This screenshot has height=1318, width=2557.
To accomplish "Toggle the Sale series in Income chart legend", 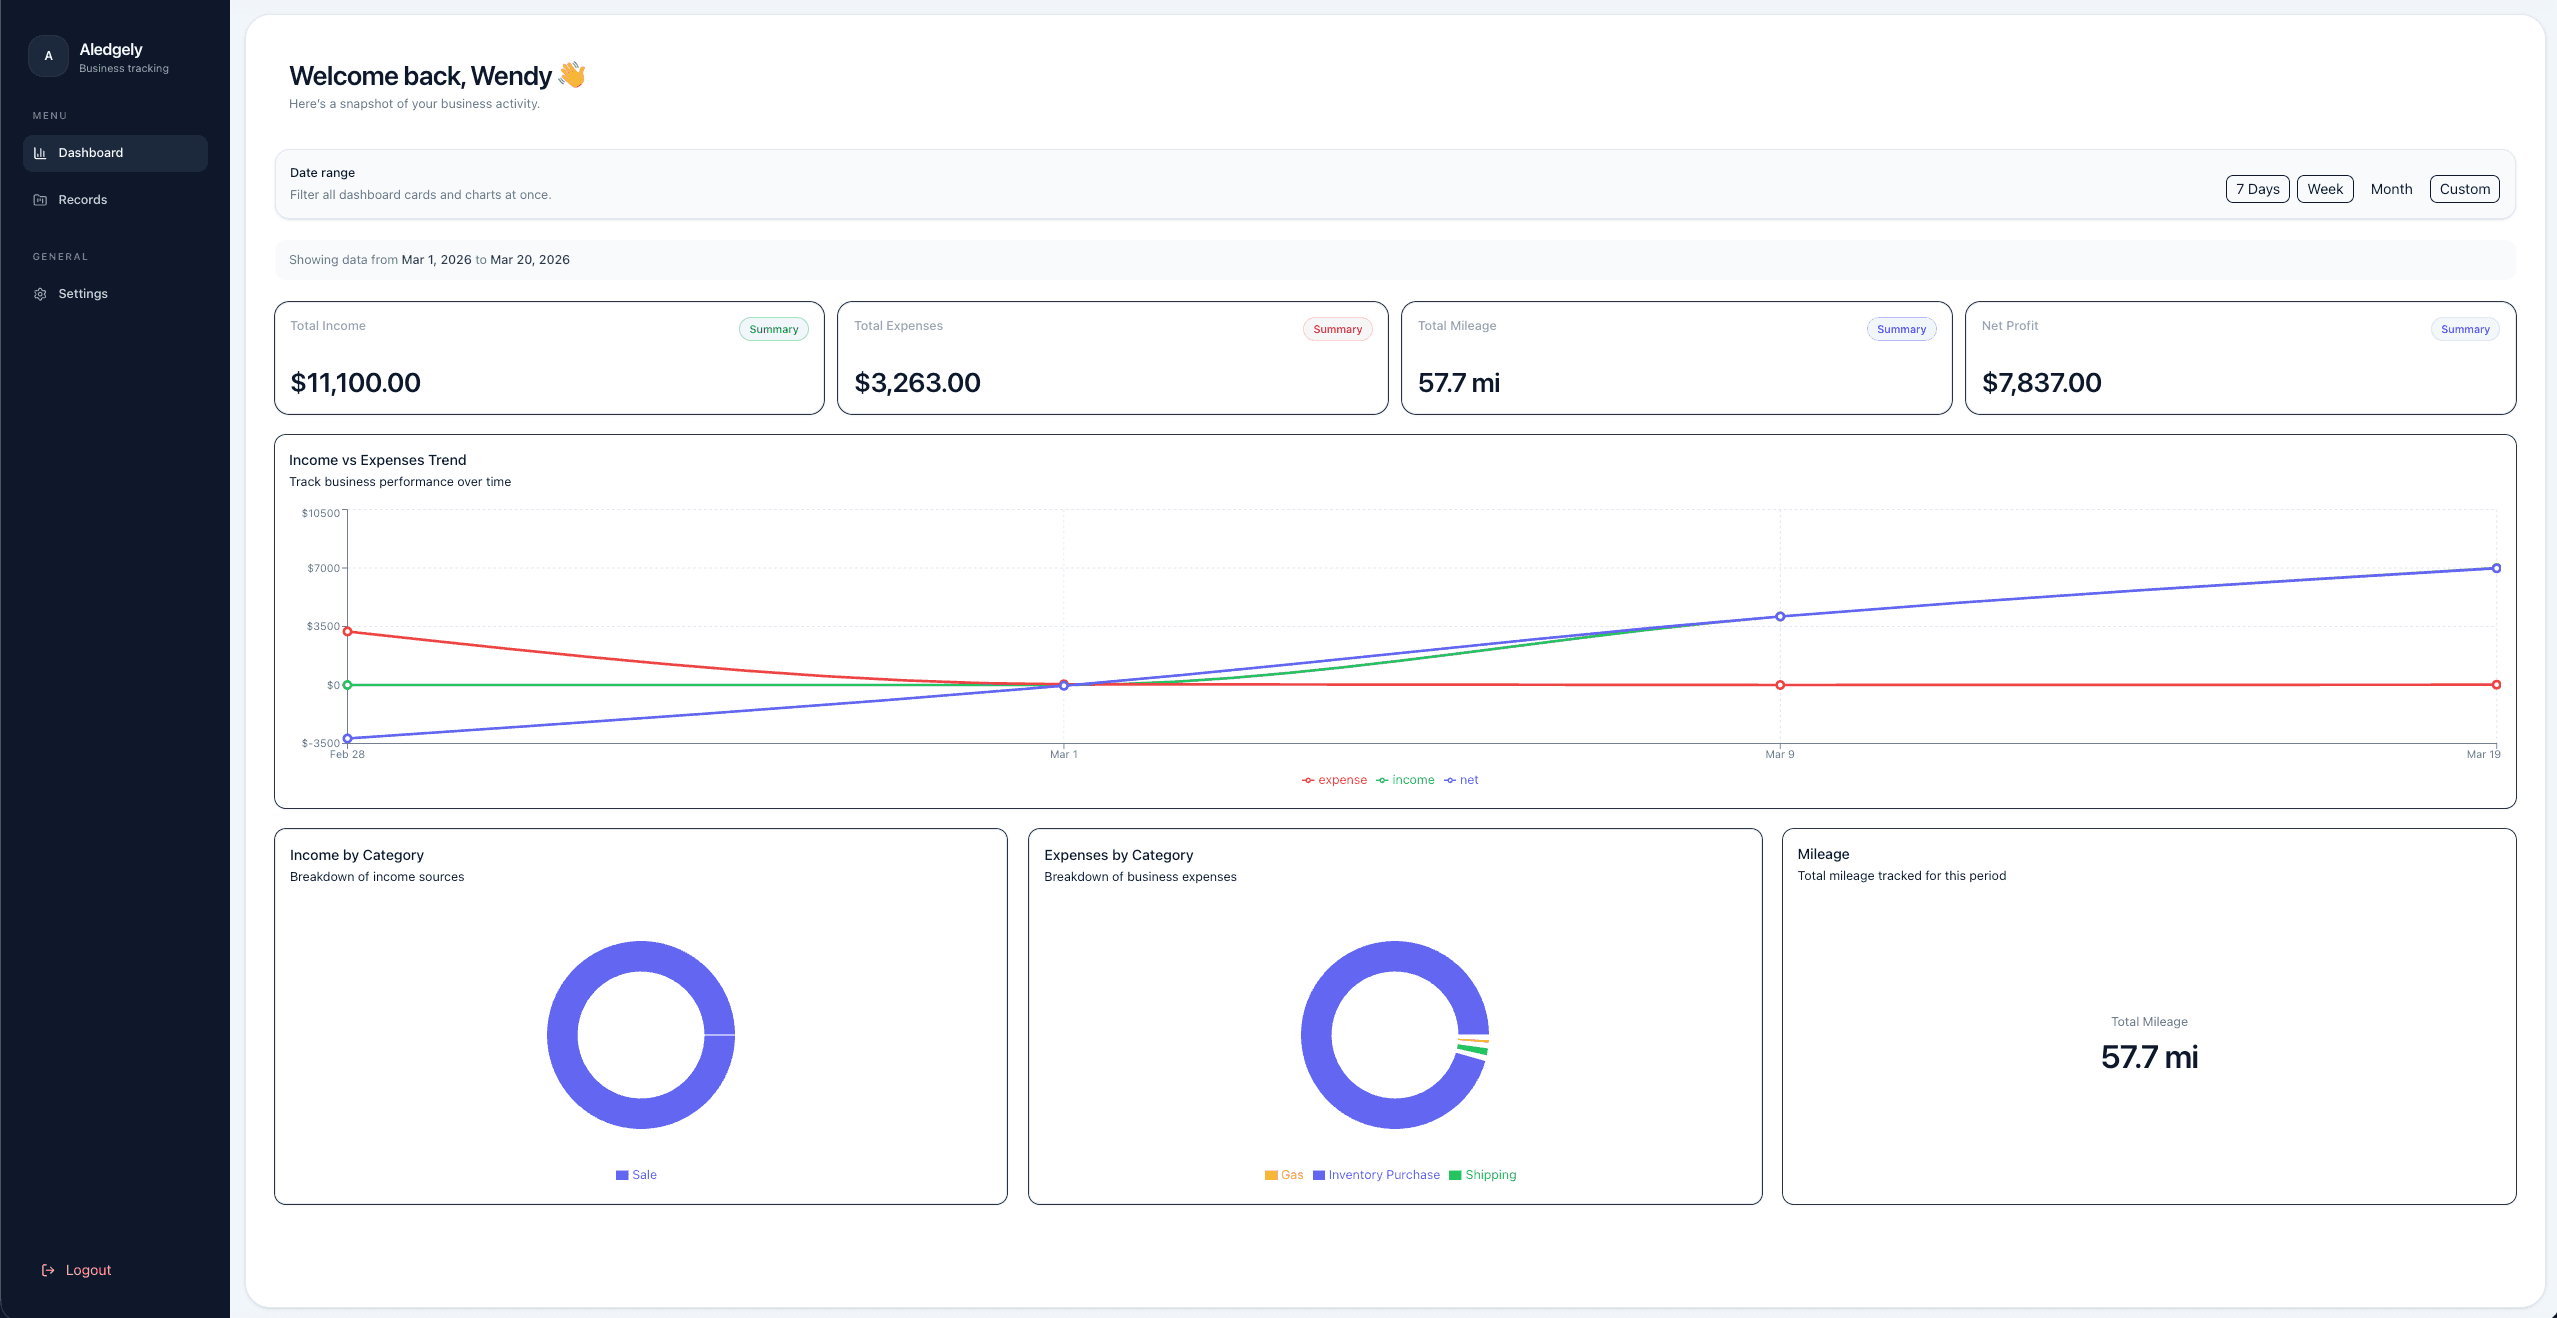I will [x=636, y=1175].
